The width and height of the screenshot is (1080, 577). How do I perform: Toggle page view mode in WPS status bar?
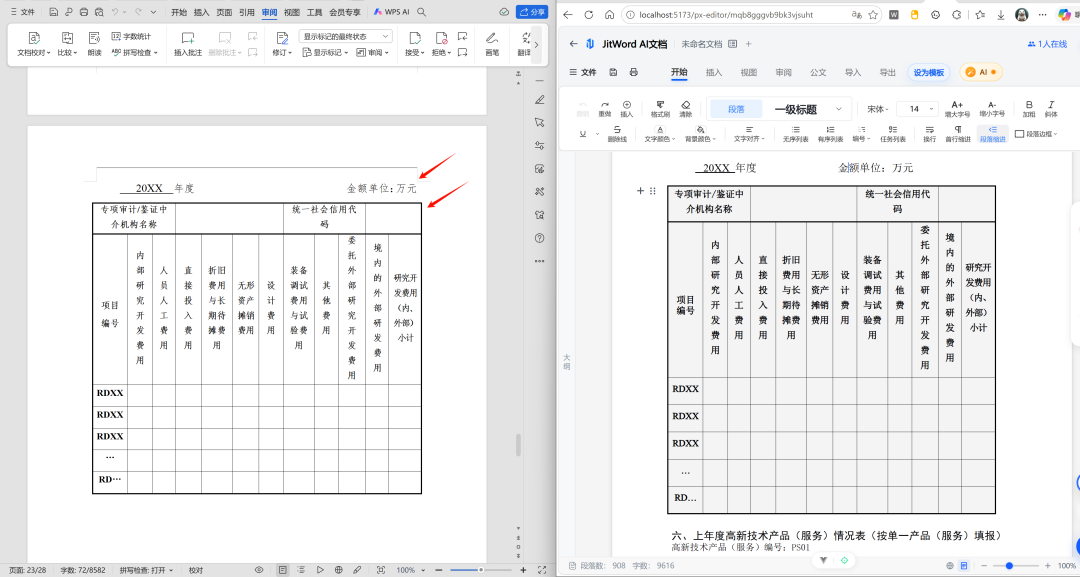pos(282,570)
